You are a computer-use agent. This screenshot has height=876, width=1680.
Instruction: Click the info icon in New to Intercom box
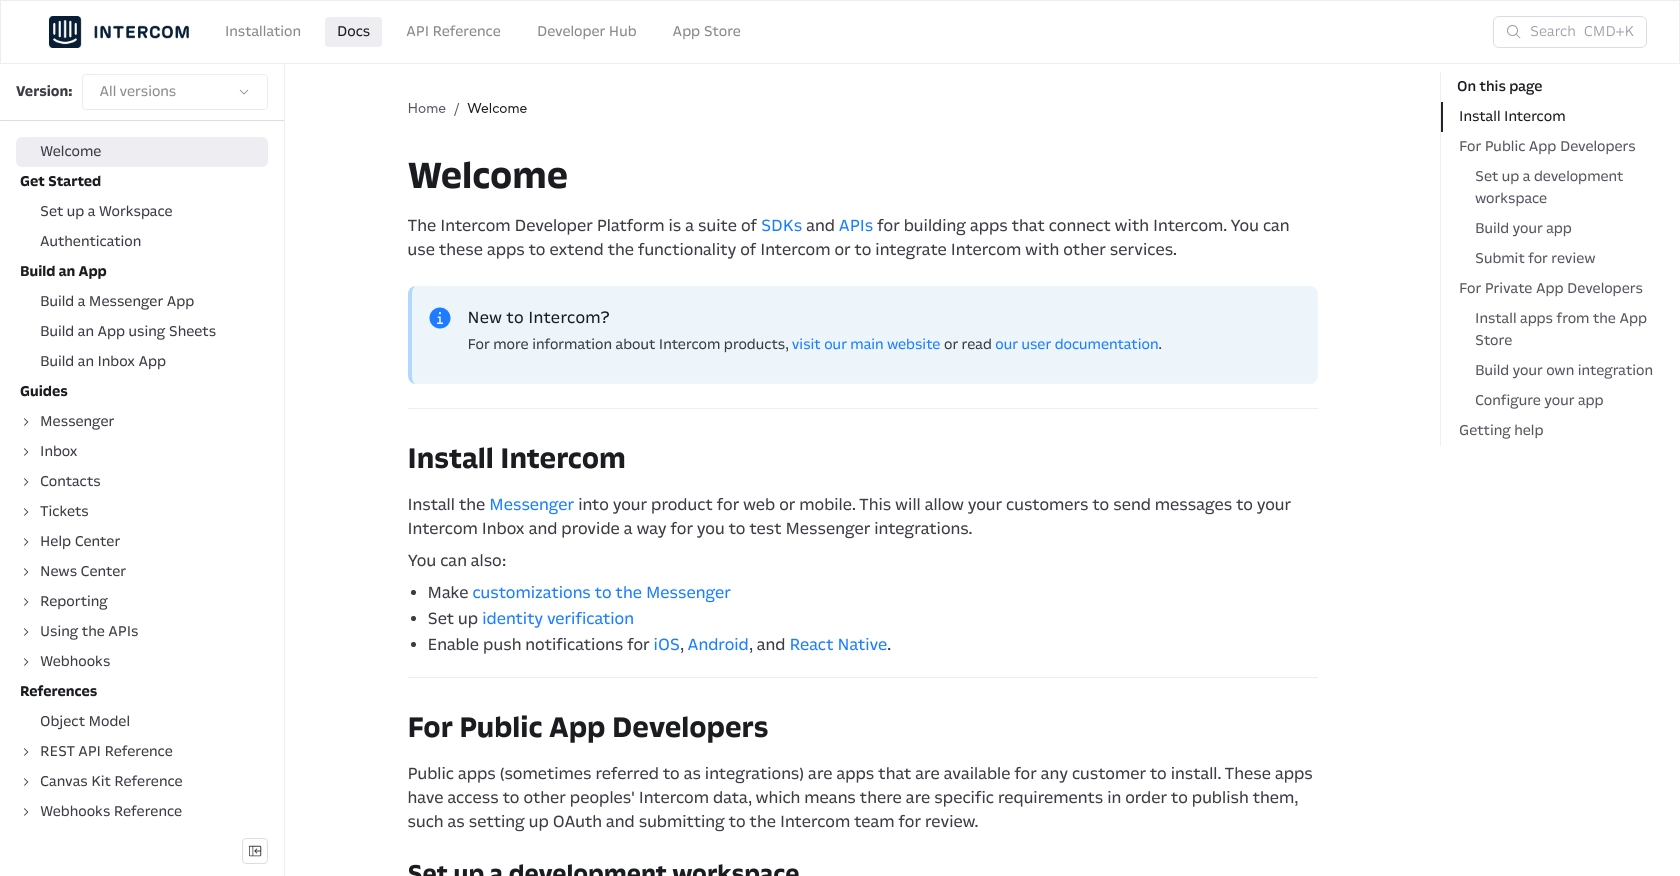pos(440,318)
